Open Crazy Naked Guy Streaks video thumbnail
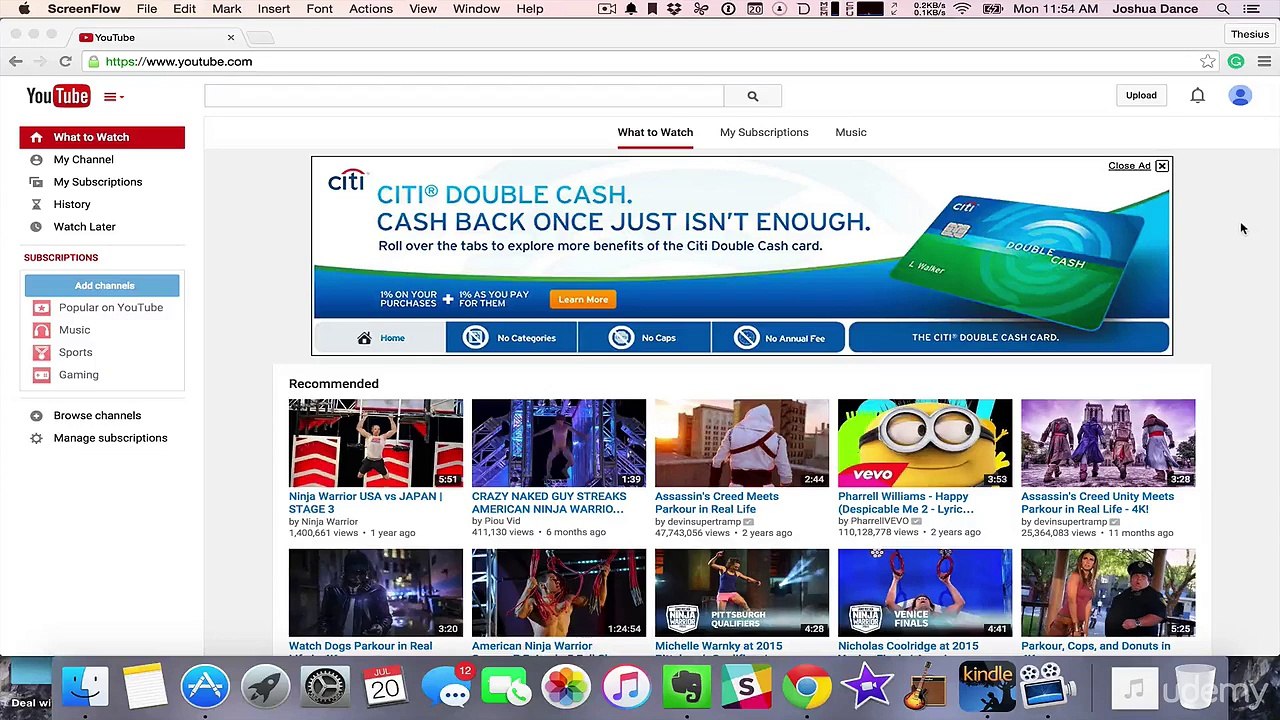The height and width of the screenshot is (720, 1280). point(559,443)
